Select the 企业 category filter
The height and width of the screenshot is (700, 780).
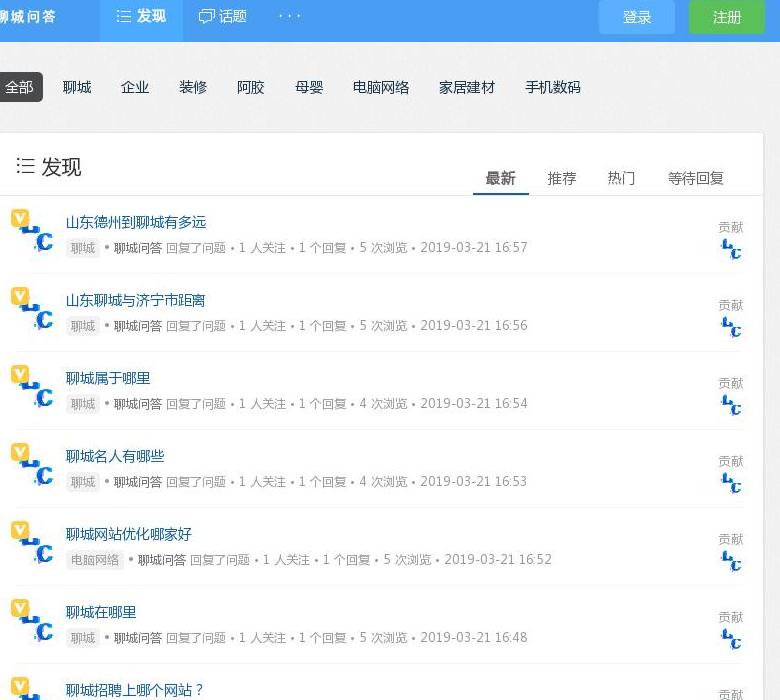pyautogui.click(x=135, y=87)
